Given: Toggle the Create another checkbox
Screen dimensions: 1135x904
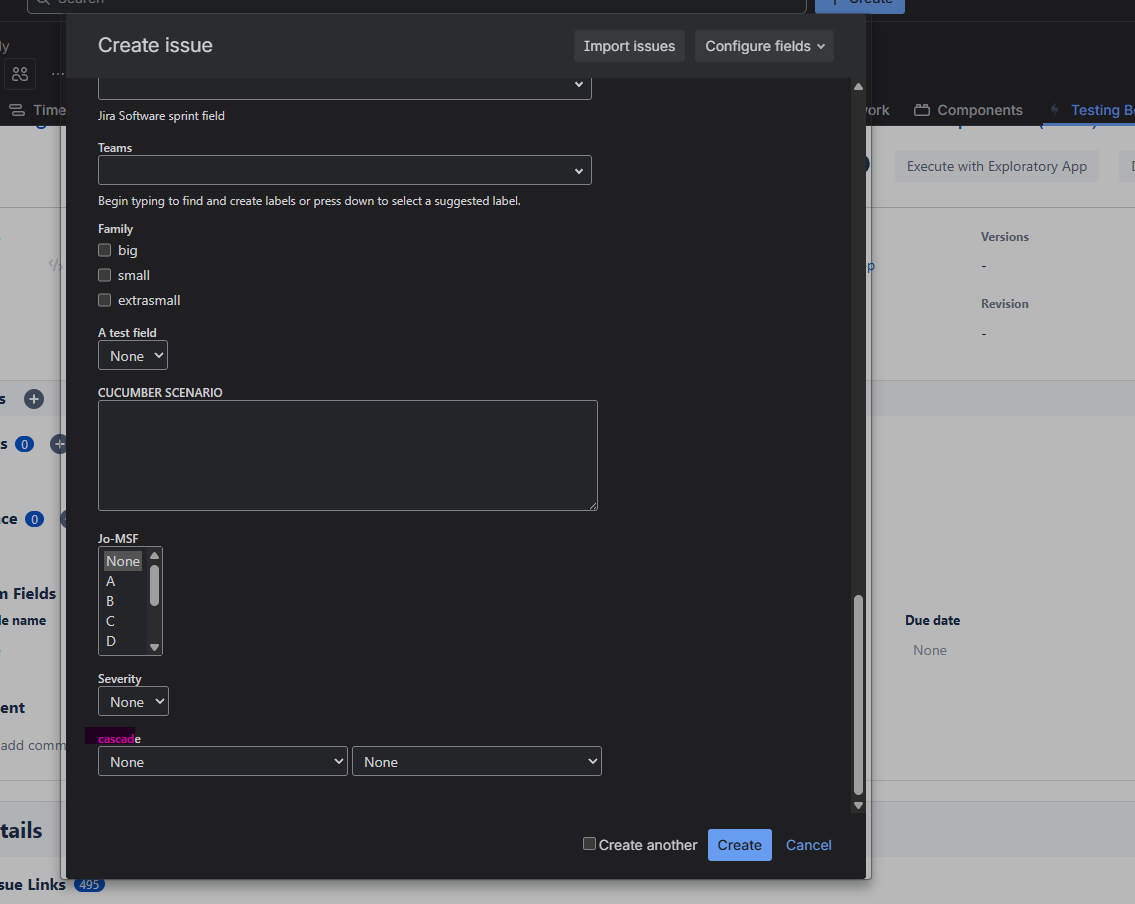Looking at the screenshot, I should tap(590, 844).
